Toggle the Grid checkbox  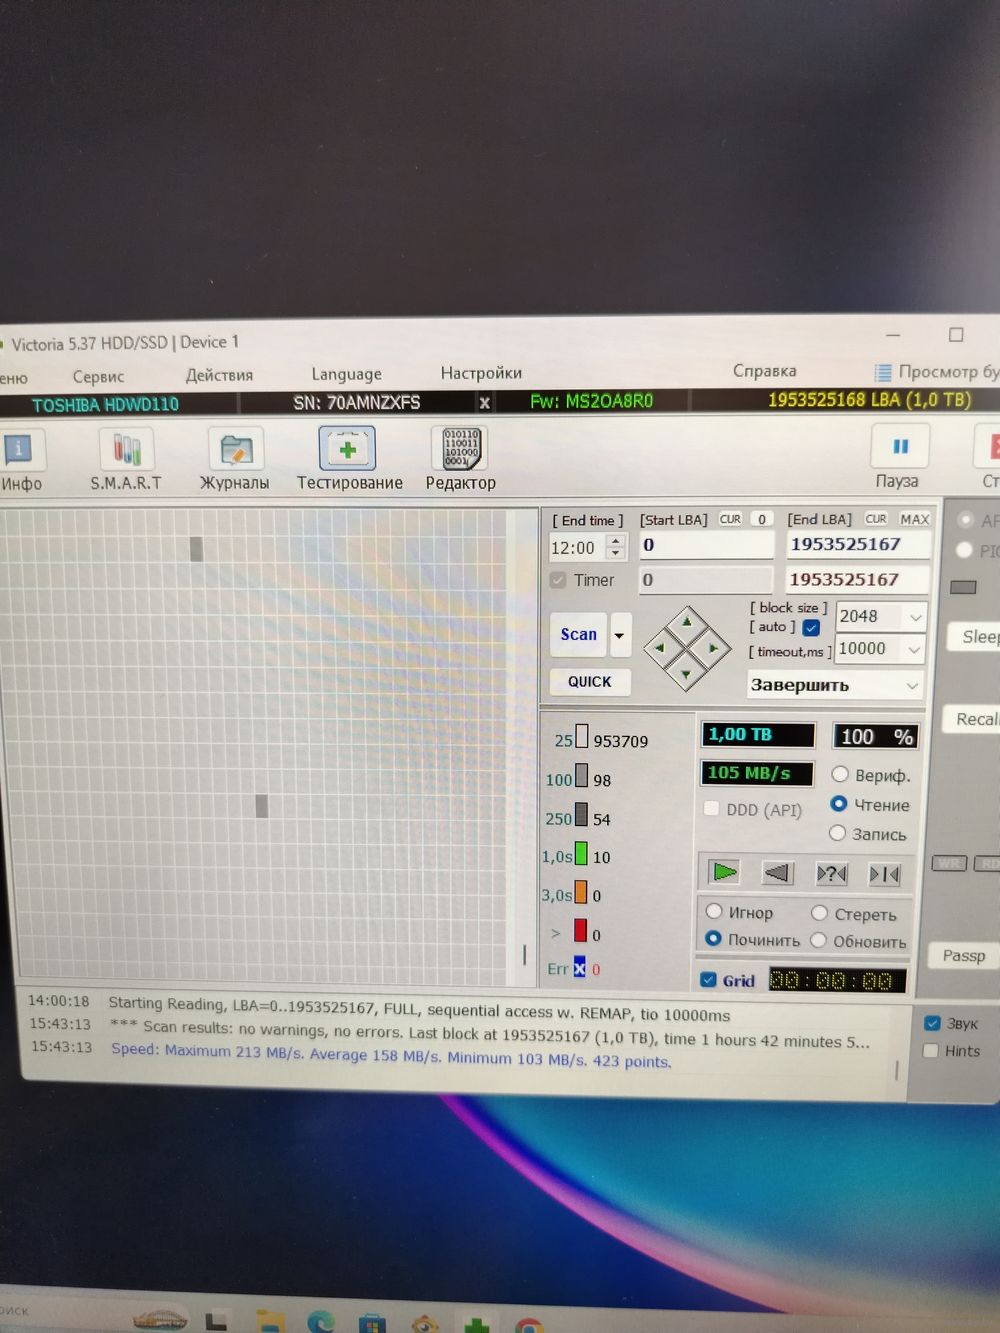pos(708,980)
